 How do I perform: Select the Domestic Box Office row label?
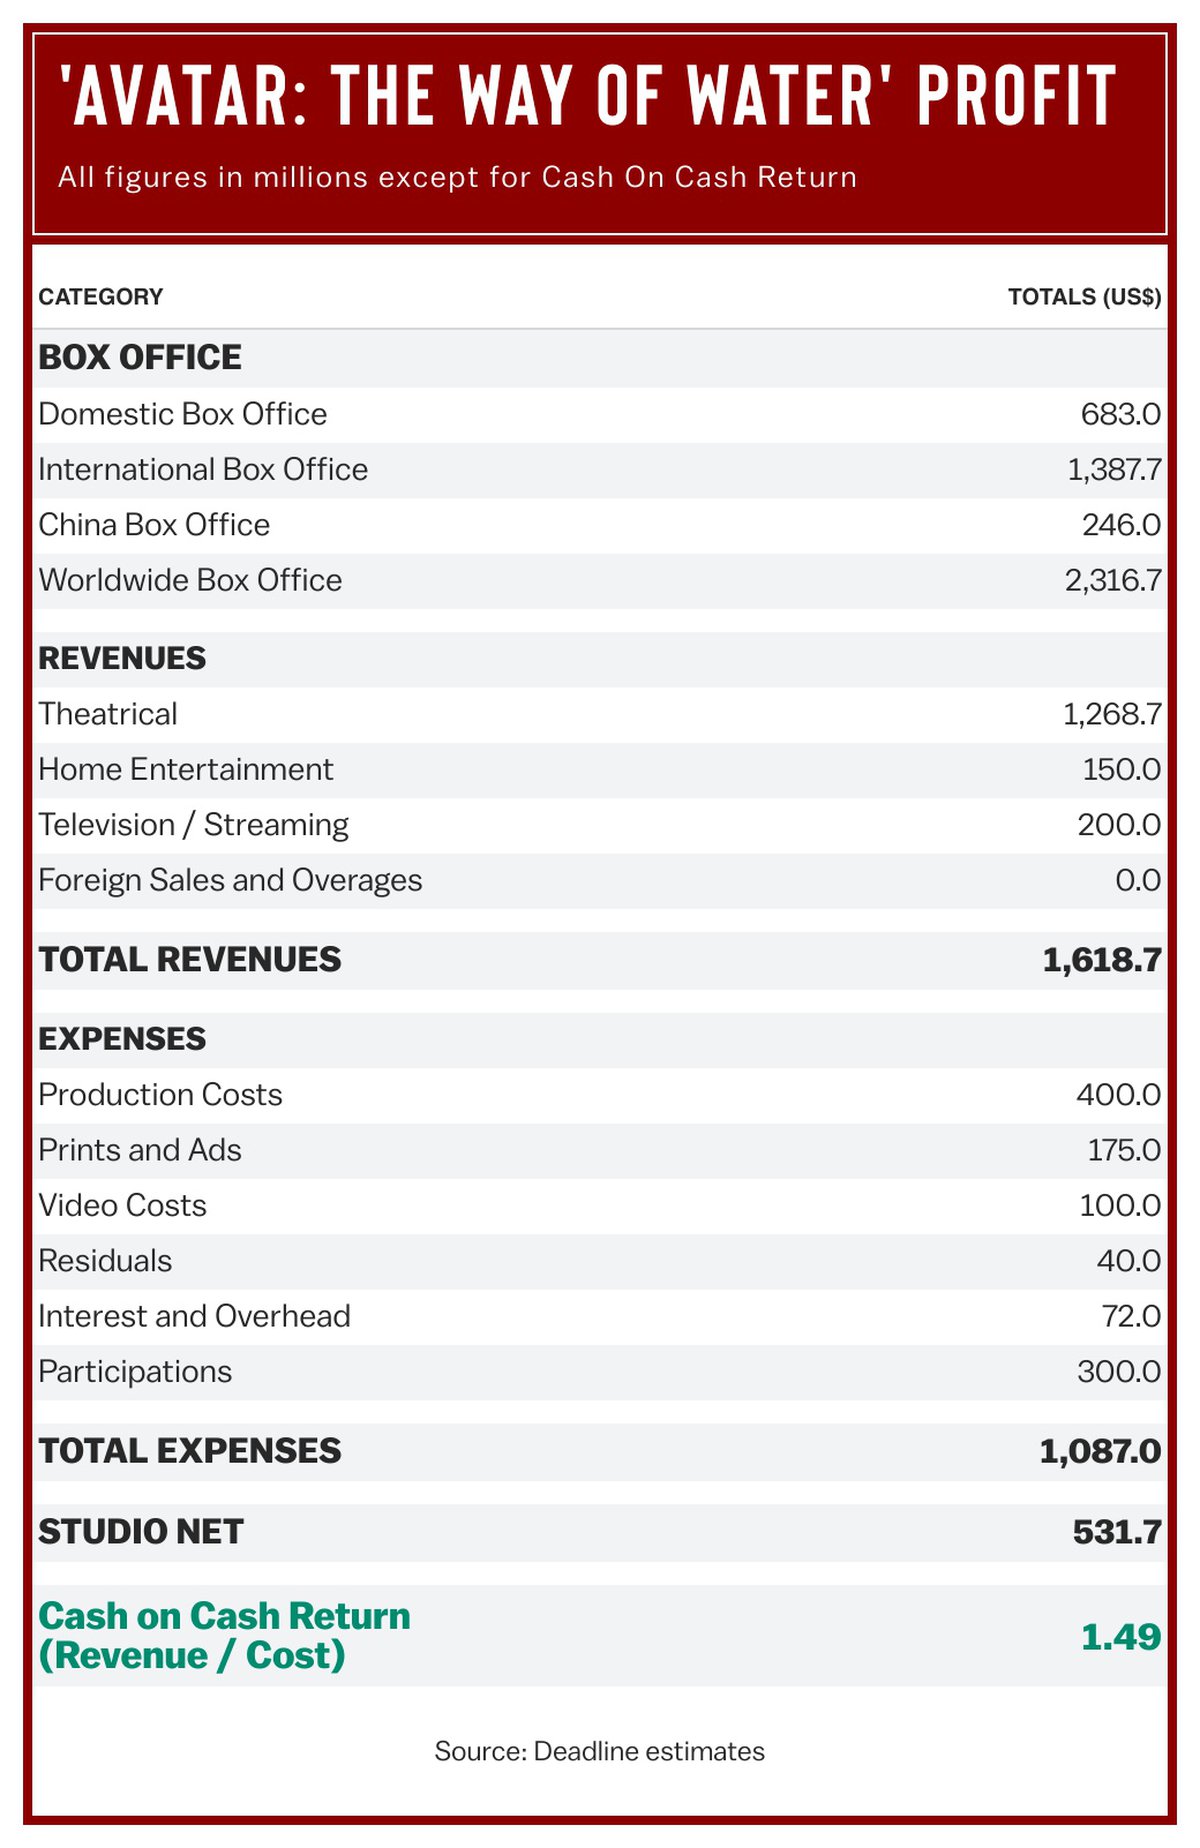[x=183, y=414]
